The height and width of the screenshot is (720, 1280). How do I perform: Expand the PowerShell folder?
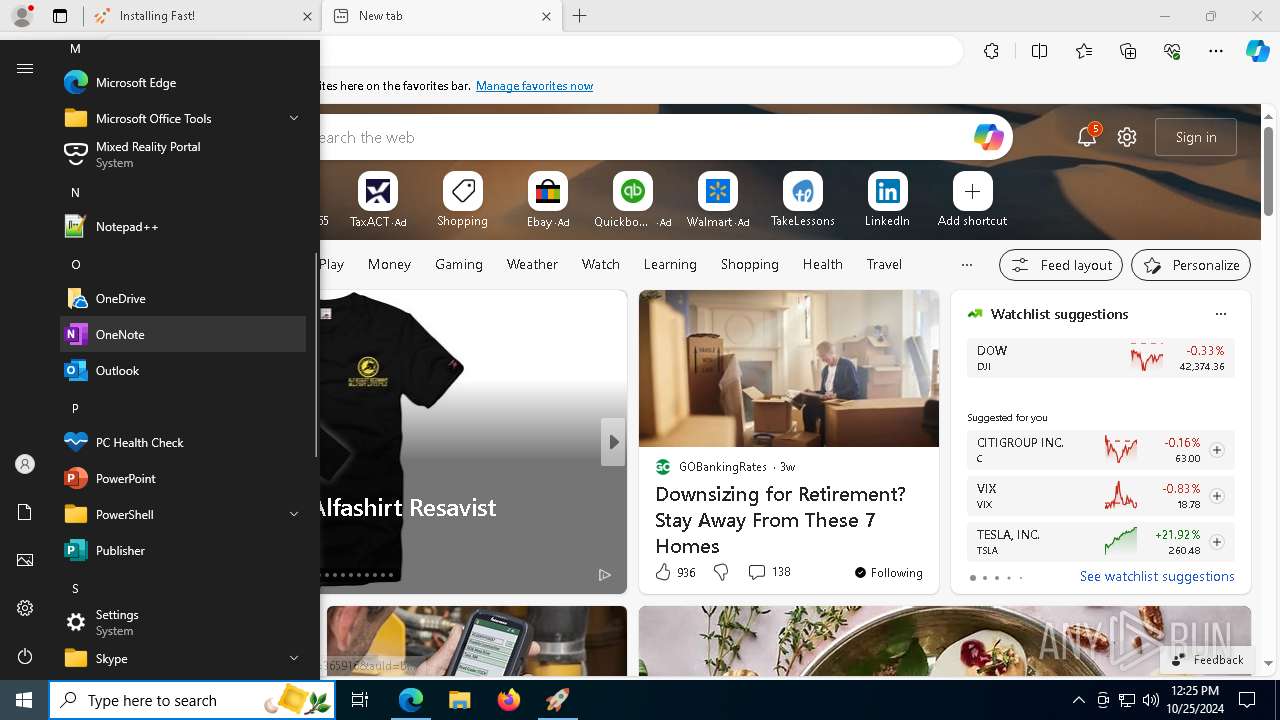click(x=183, y=515)
